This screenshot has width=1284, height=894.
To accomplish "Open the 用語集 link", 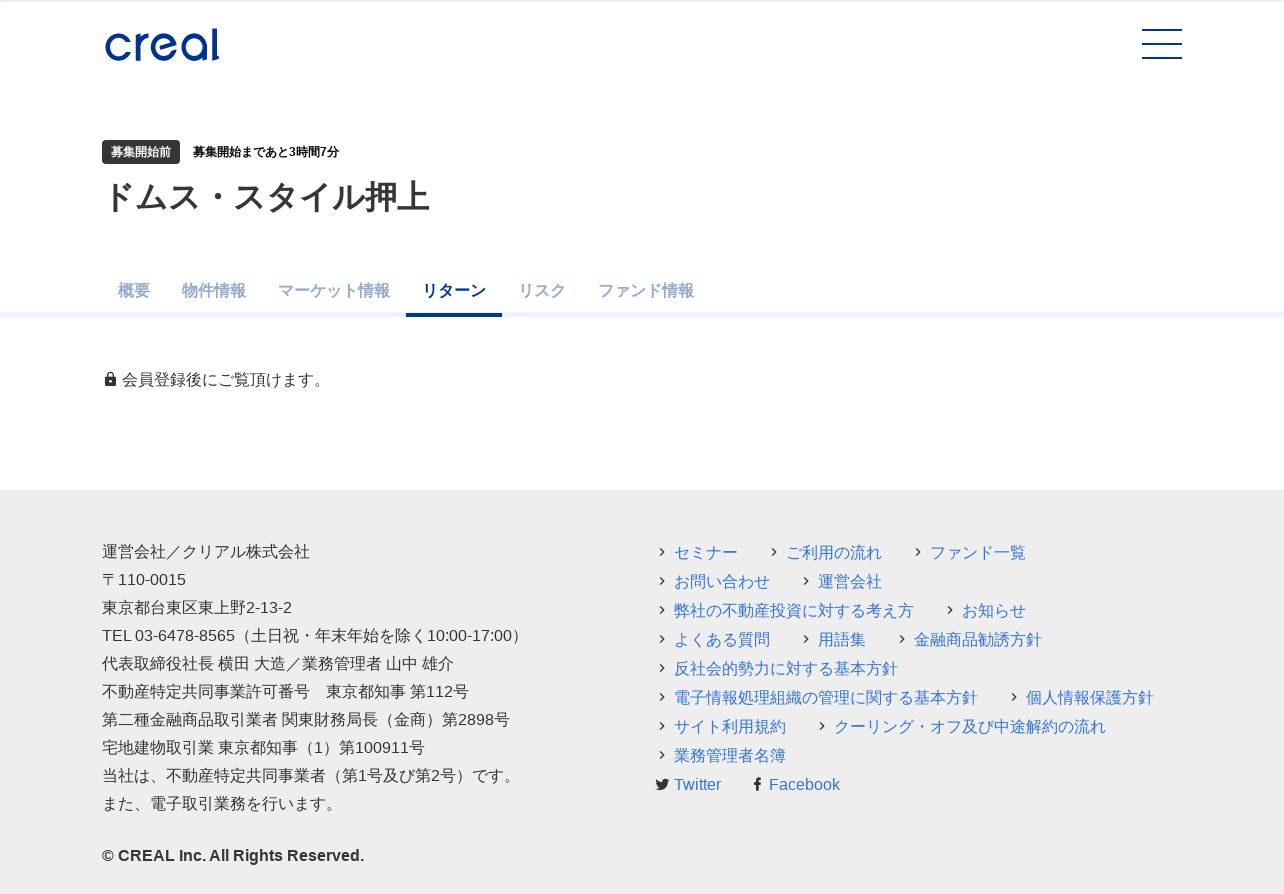I will point(842,640).
